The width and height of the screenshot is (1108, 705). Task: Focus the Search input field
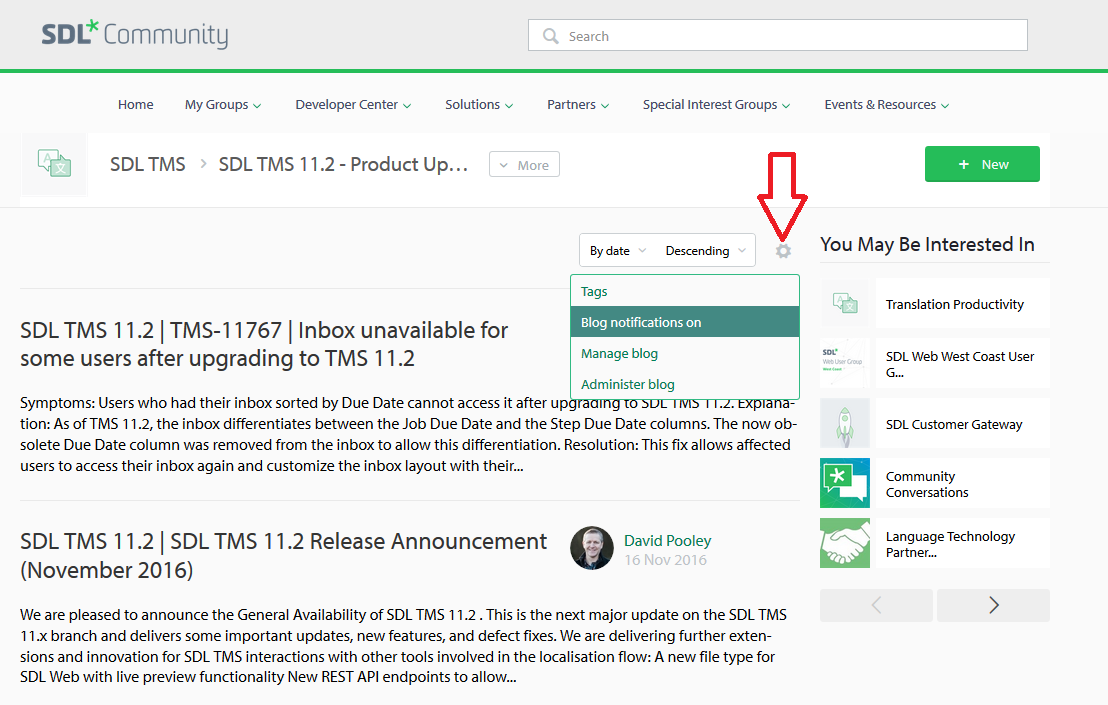coord(778,35)
